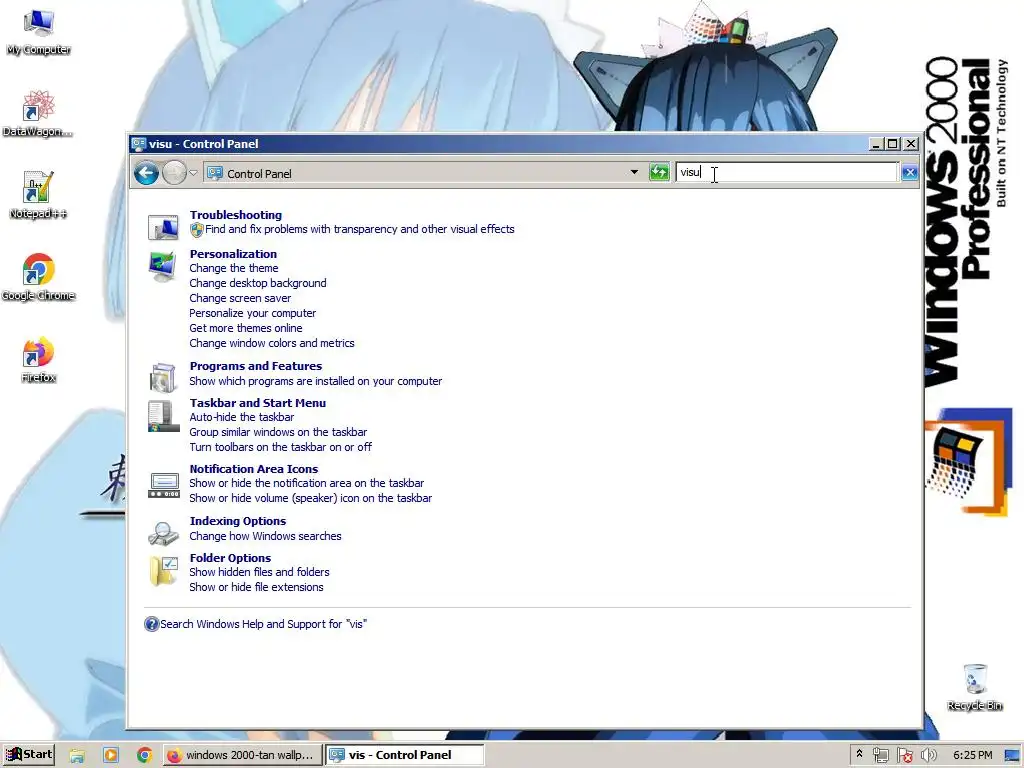Viewport: 1024px width, 768px height.
Task: Open Show or hide the notification area link
Action: click(307, 483)
